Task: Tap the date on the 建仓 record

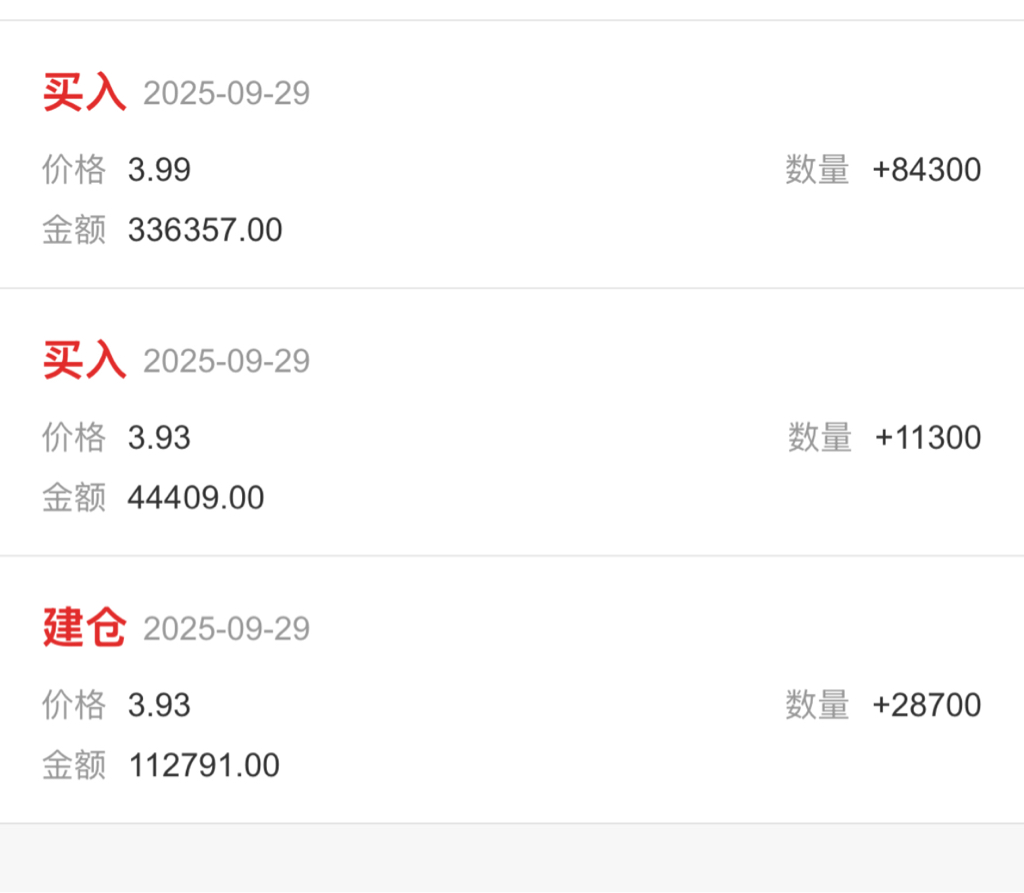Action: pos(226,628)
